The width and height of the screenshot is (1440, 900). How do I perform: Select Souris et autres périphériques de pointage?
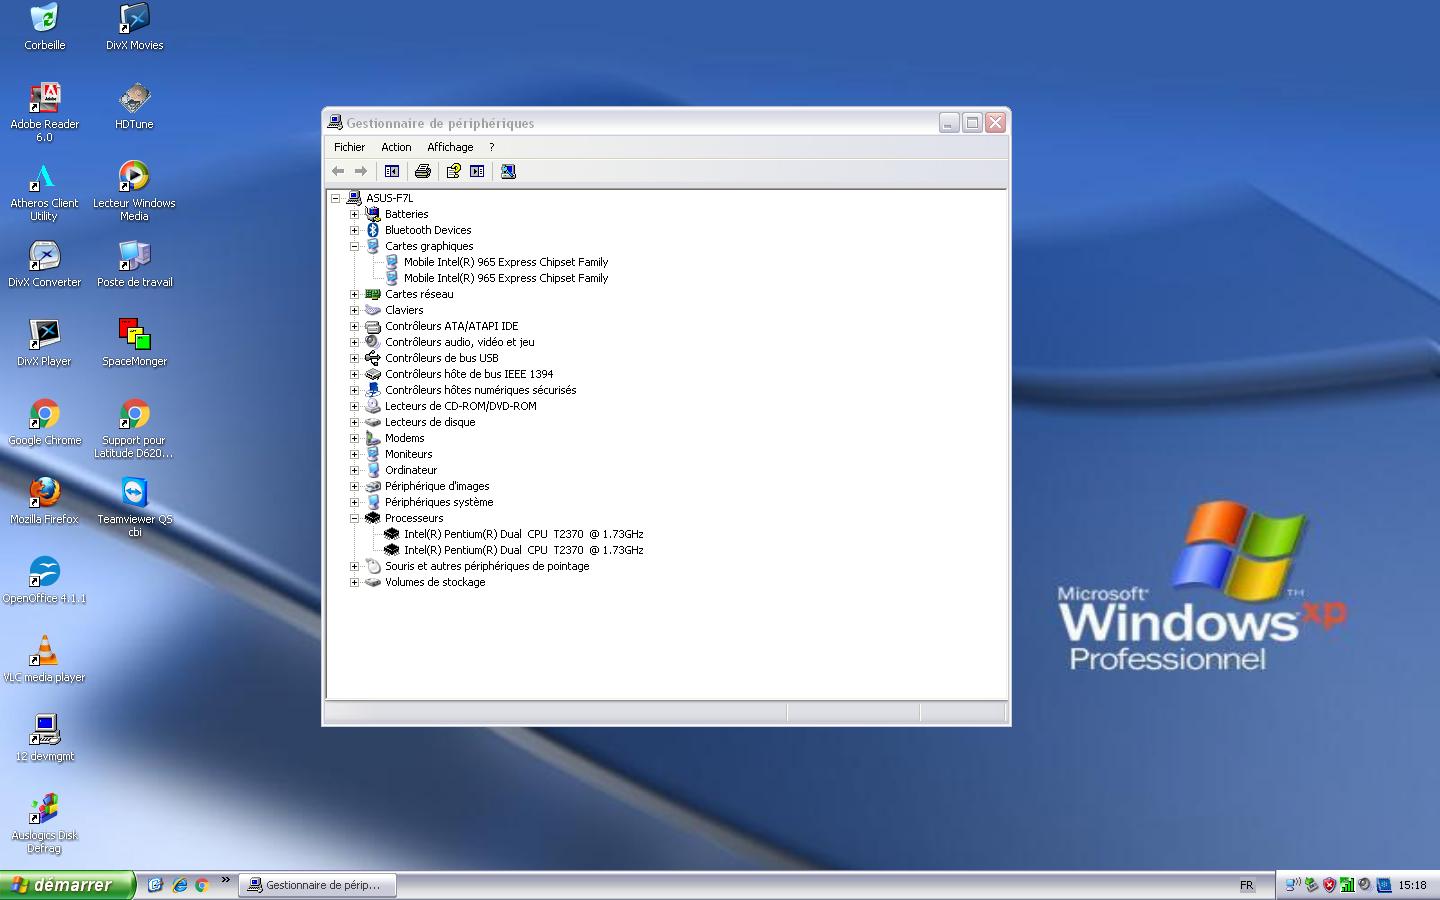[487, 566]
